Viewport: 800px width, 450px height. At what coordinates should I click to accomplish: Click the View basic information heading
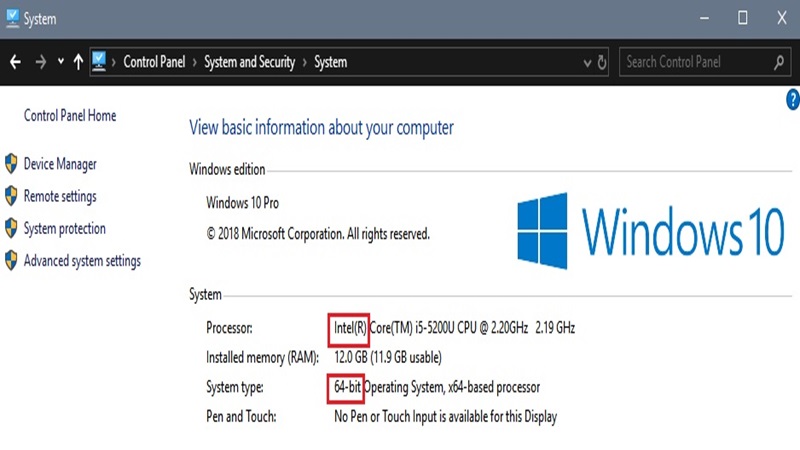click(321, 128)
